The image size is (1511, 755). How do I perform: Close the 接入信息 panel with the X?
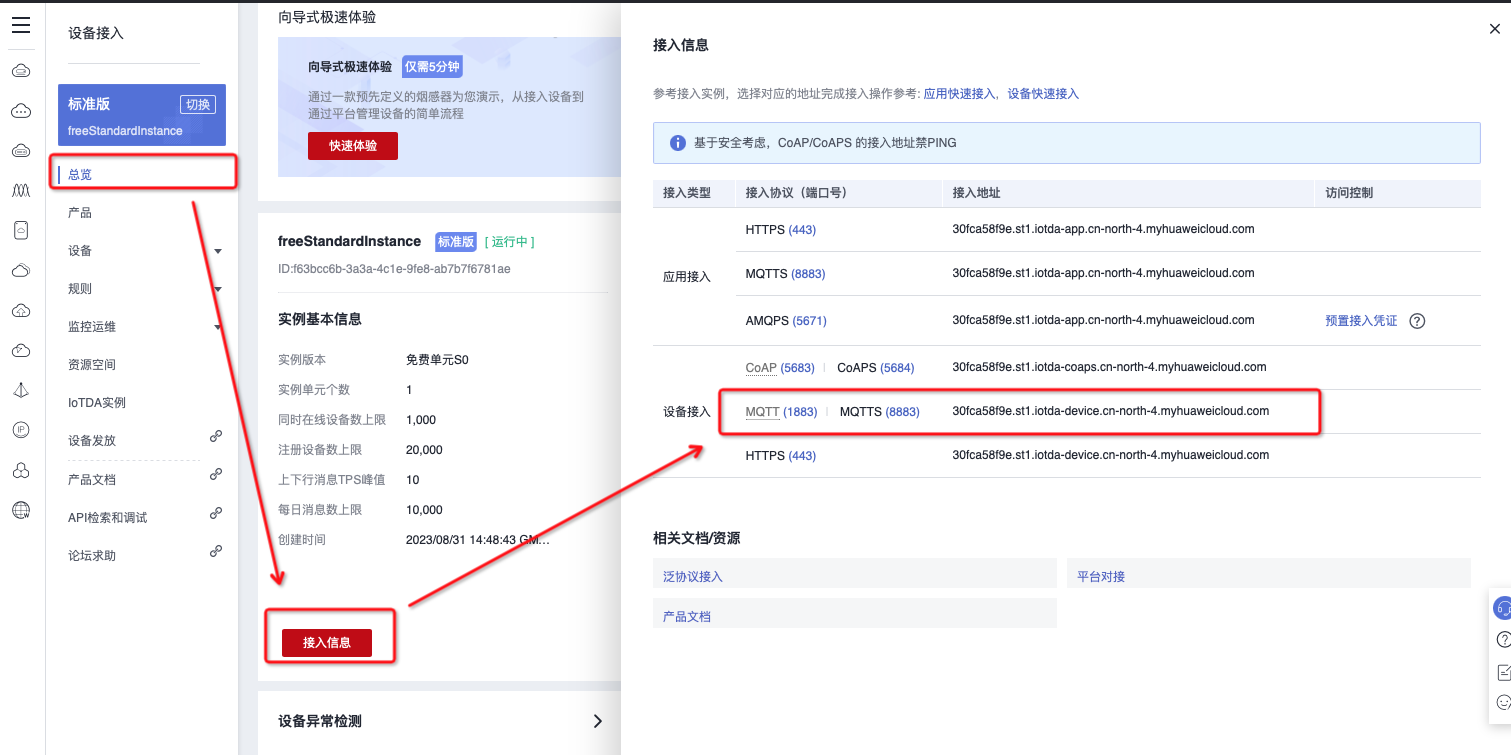tap(1495, 30)
